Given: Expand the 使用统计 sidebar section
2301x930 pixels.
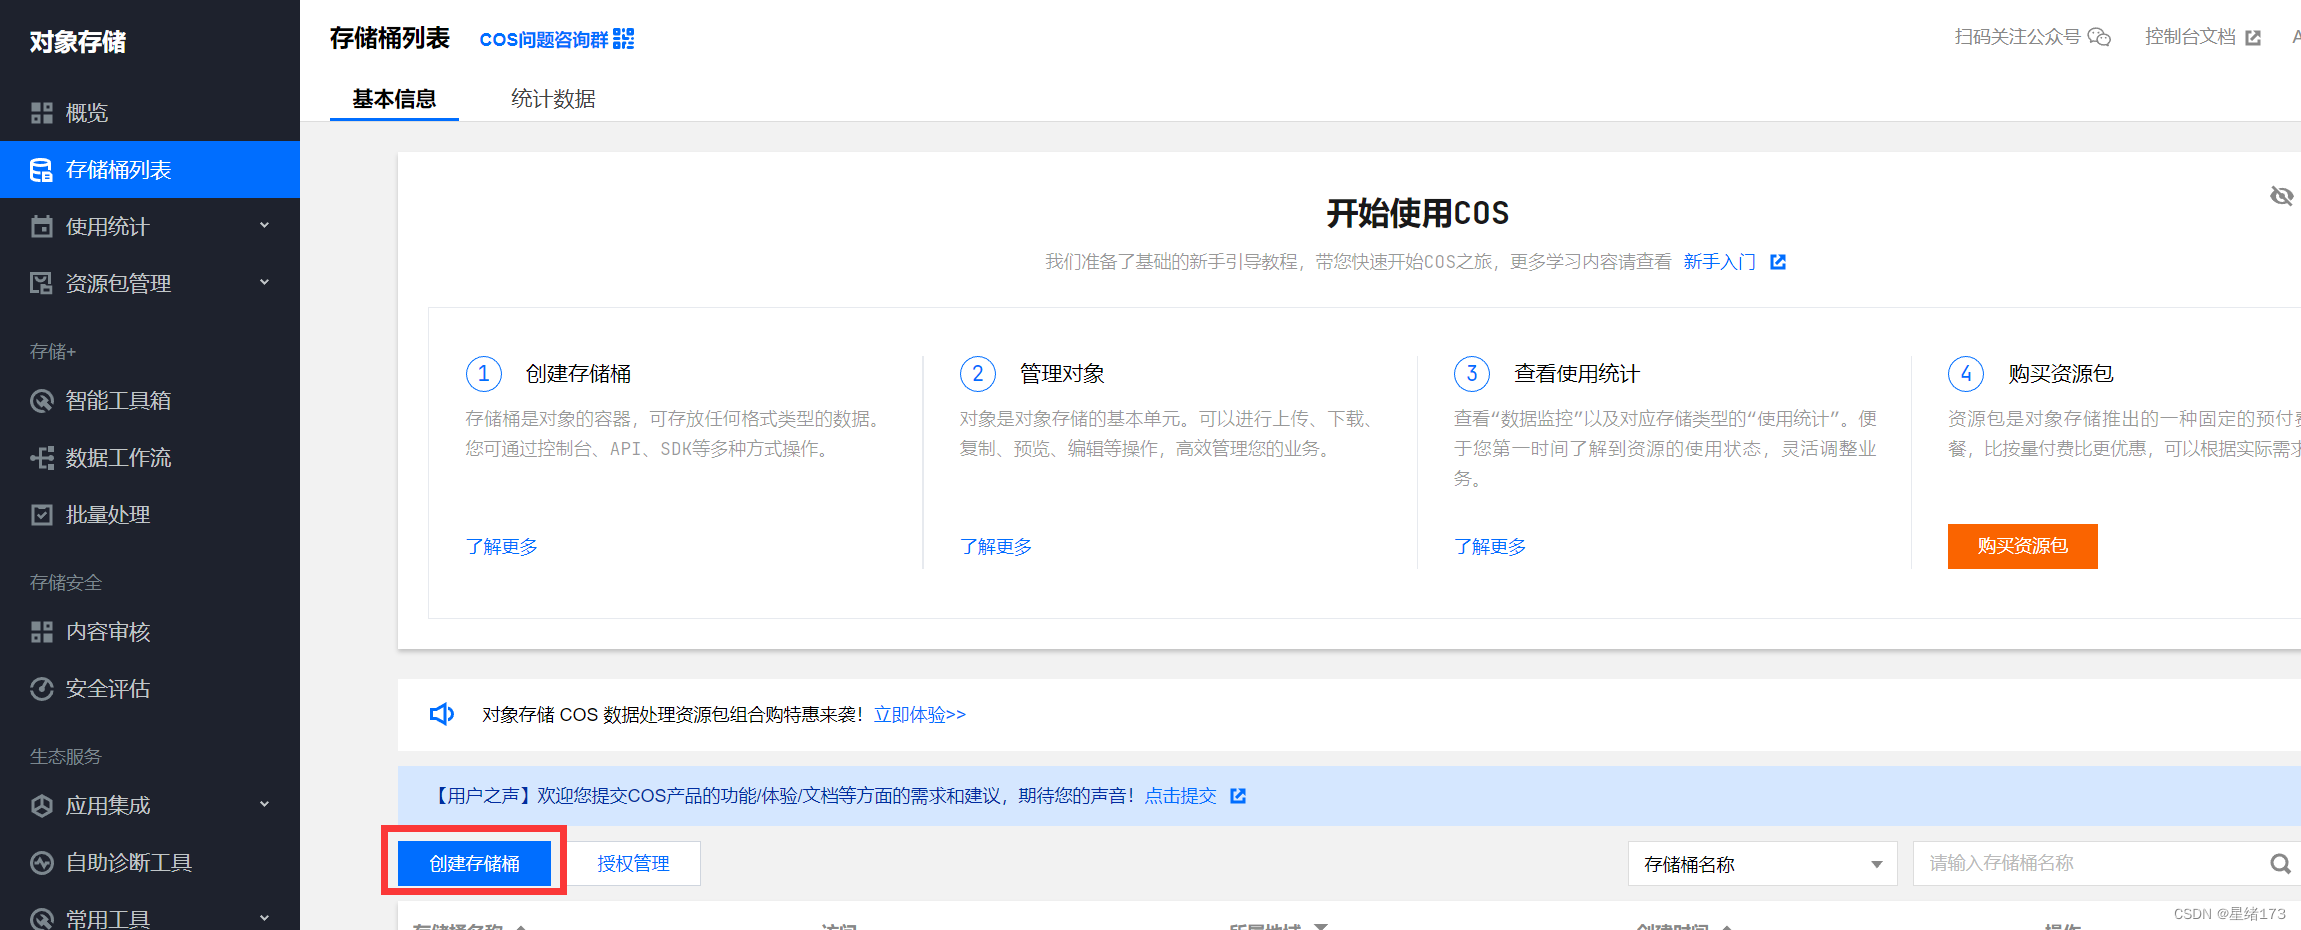Looking at the screenshot, I should click(x=264, y=225).
